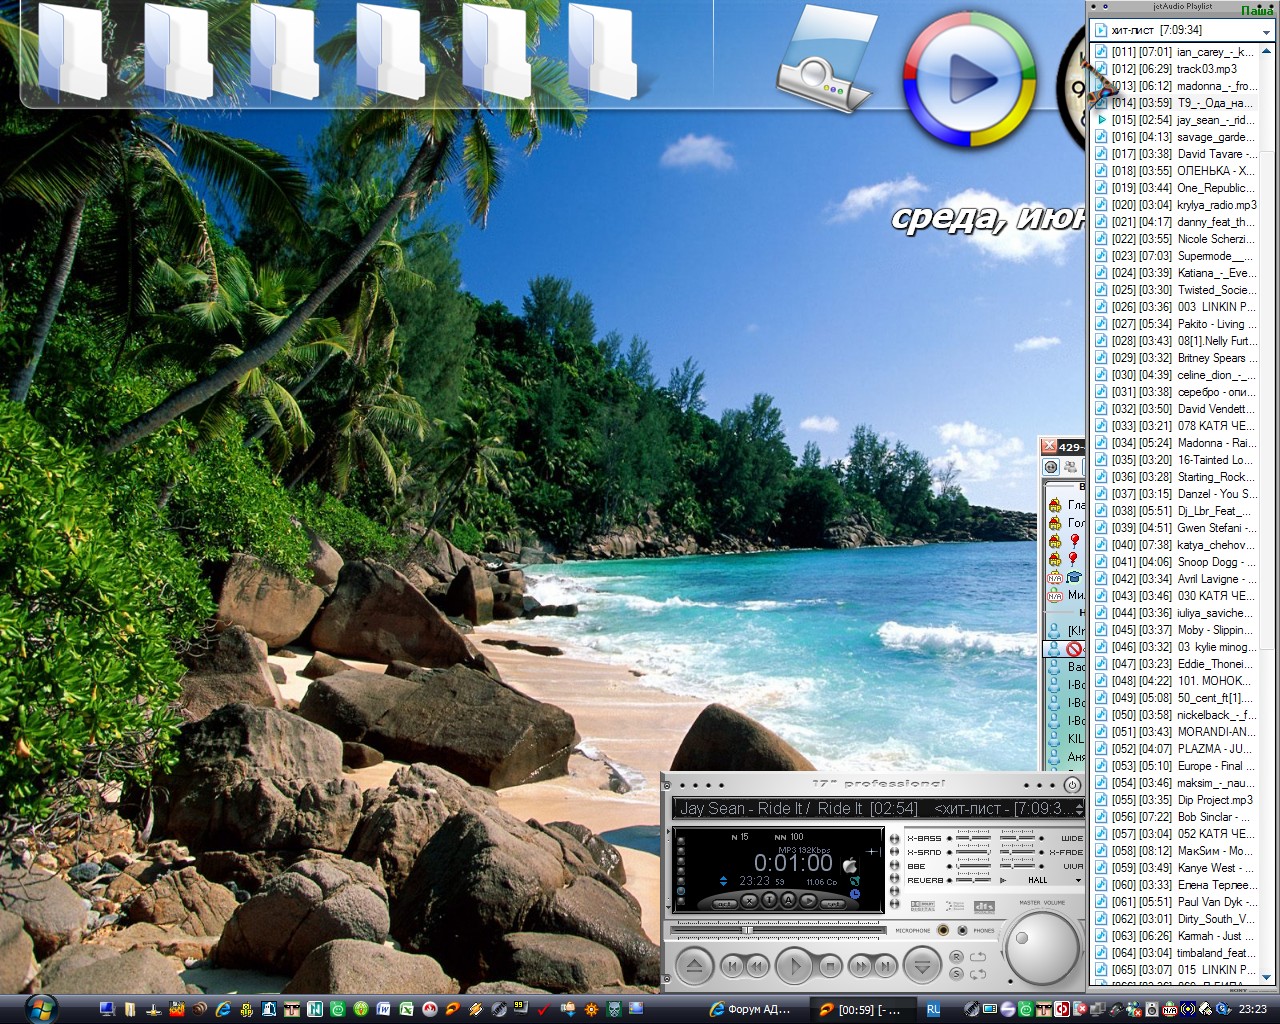This screenshot has width=1280, height=1024.
Task: Click the Windows Start orb
Action: [x=41, y=1008]
